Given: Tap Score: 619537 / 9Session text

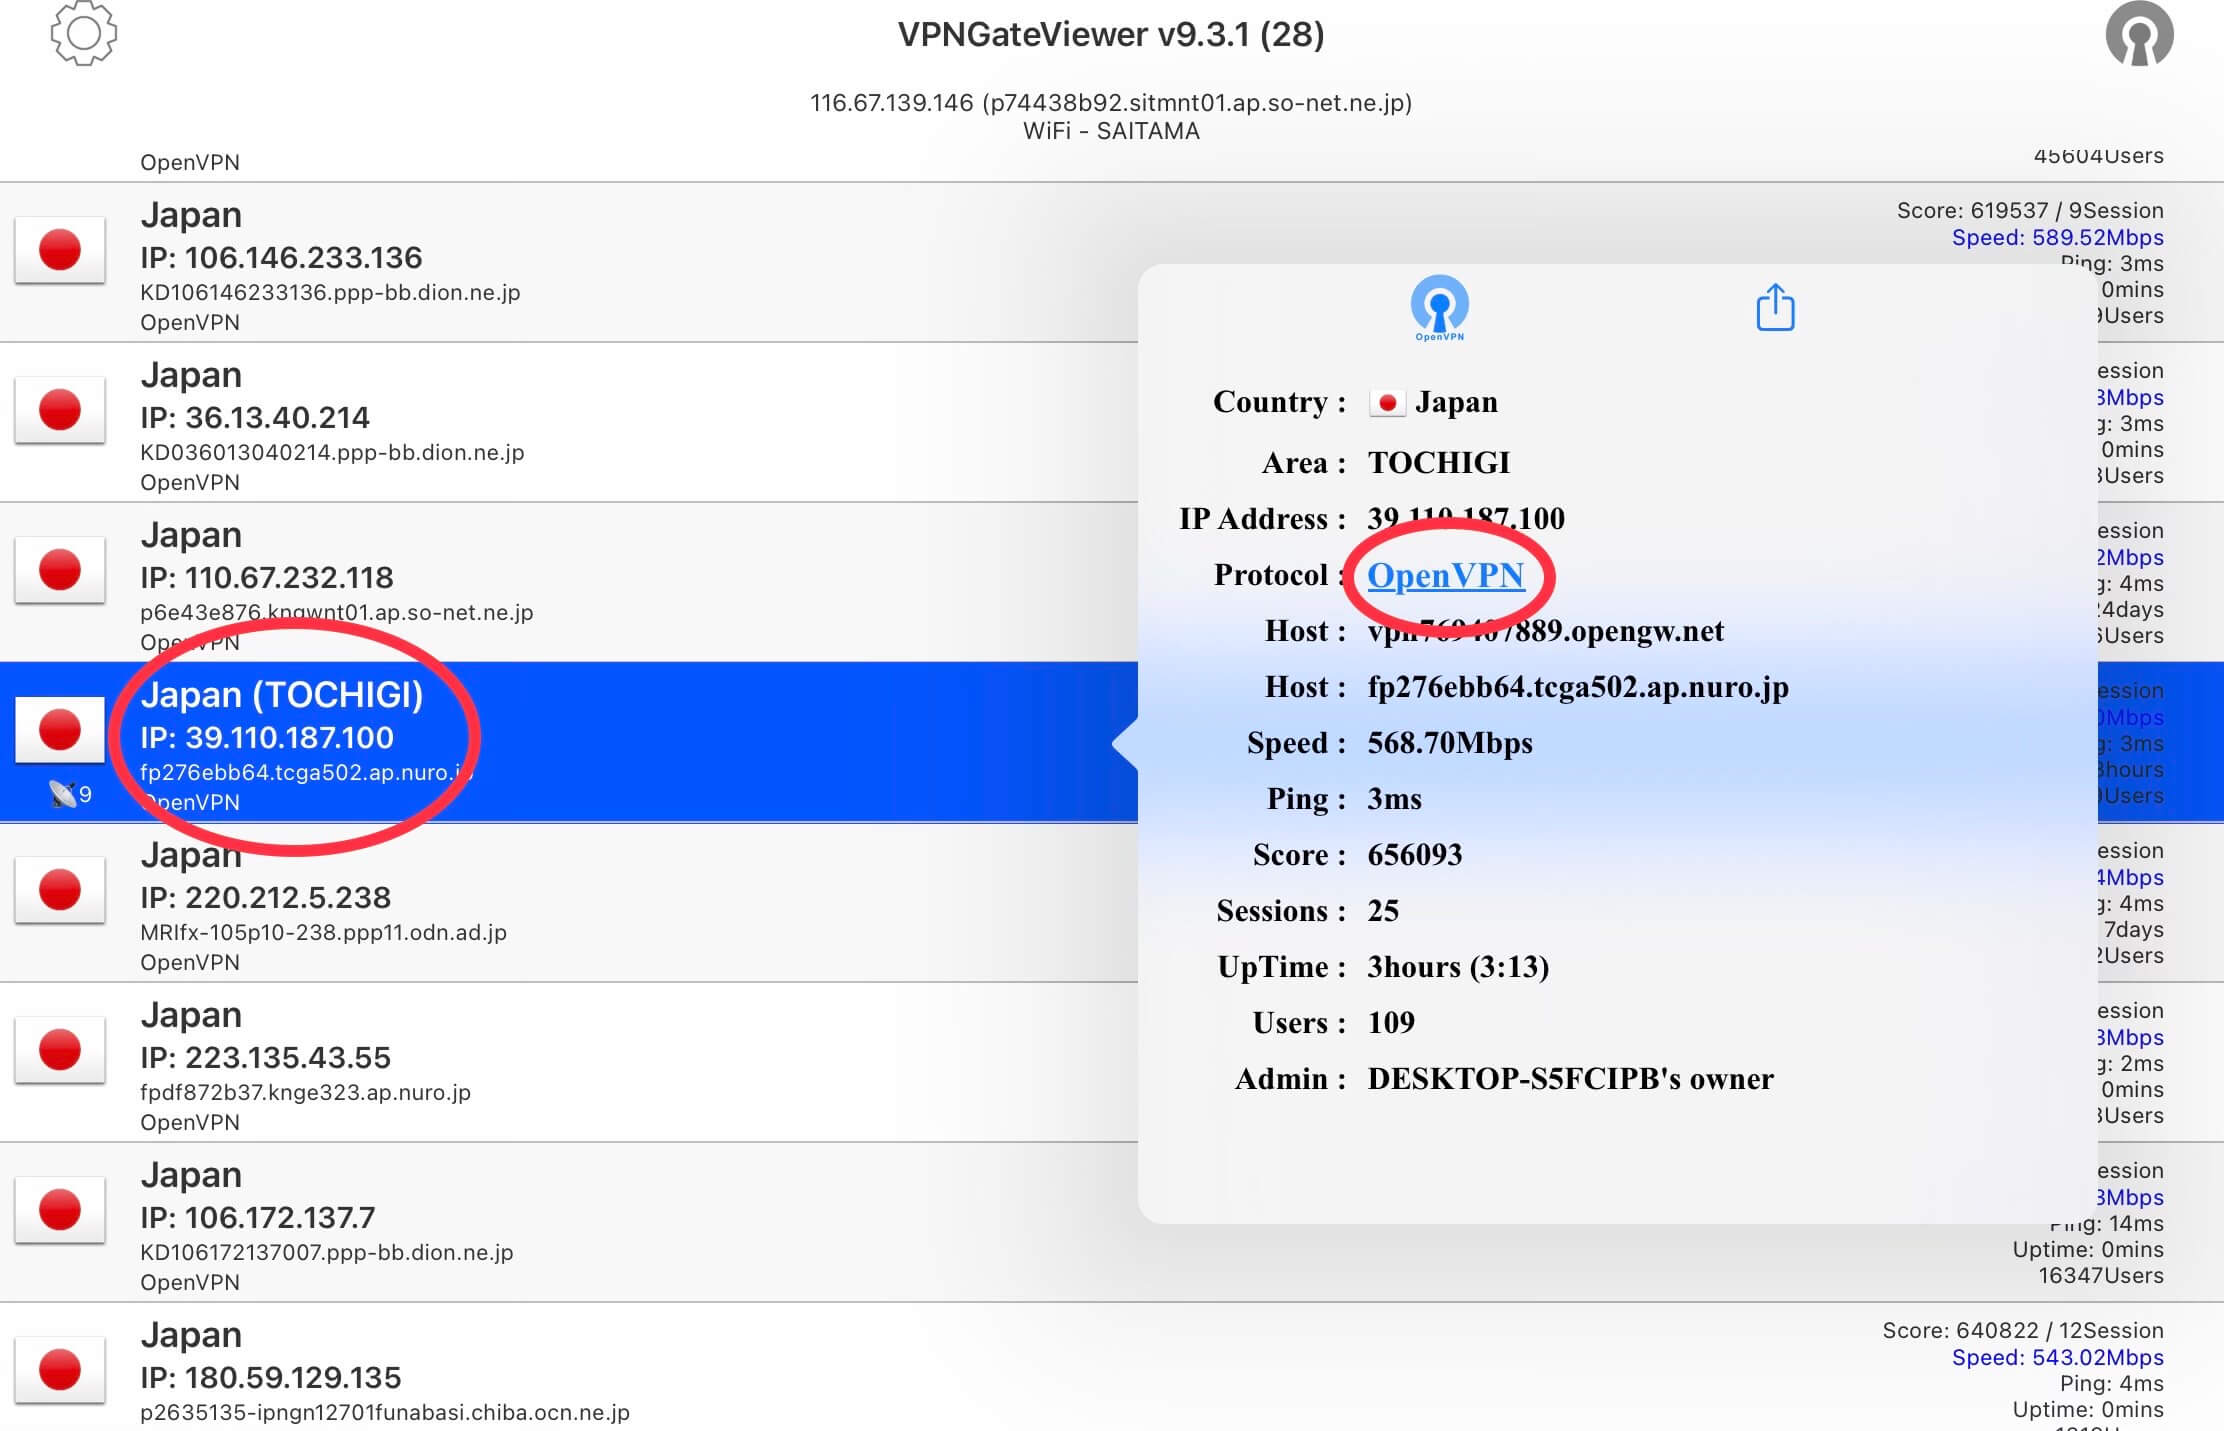Looking at the screenshot, I should pos(2030,210).
